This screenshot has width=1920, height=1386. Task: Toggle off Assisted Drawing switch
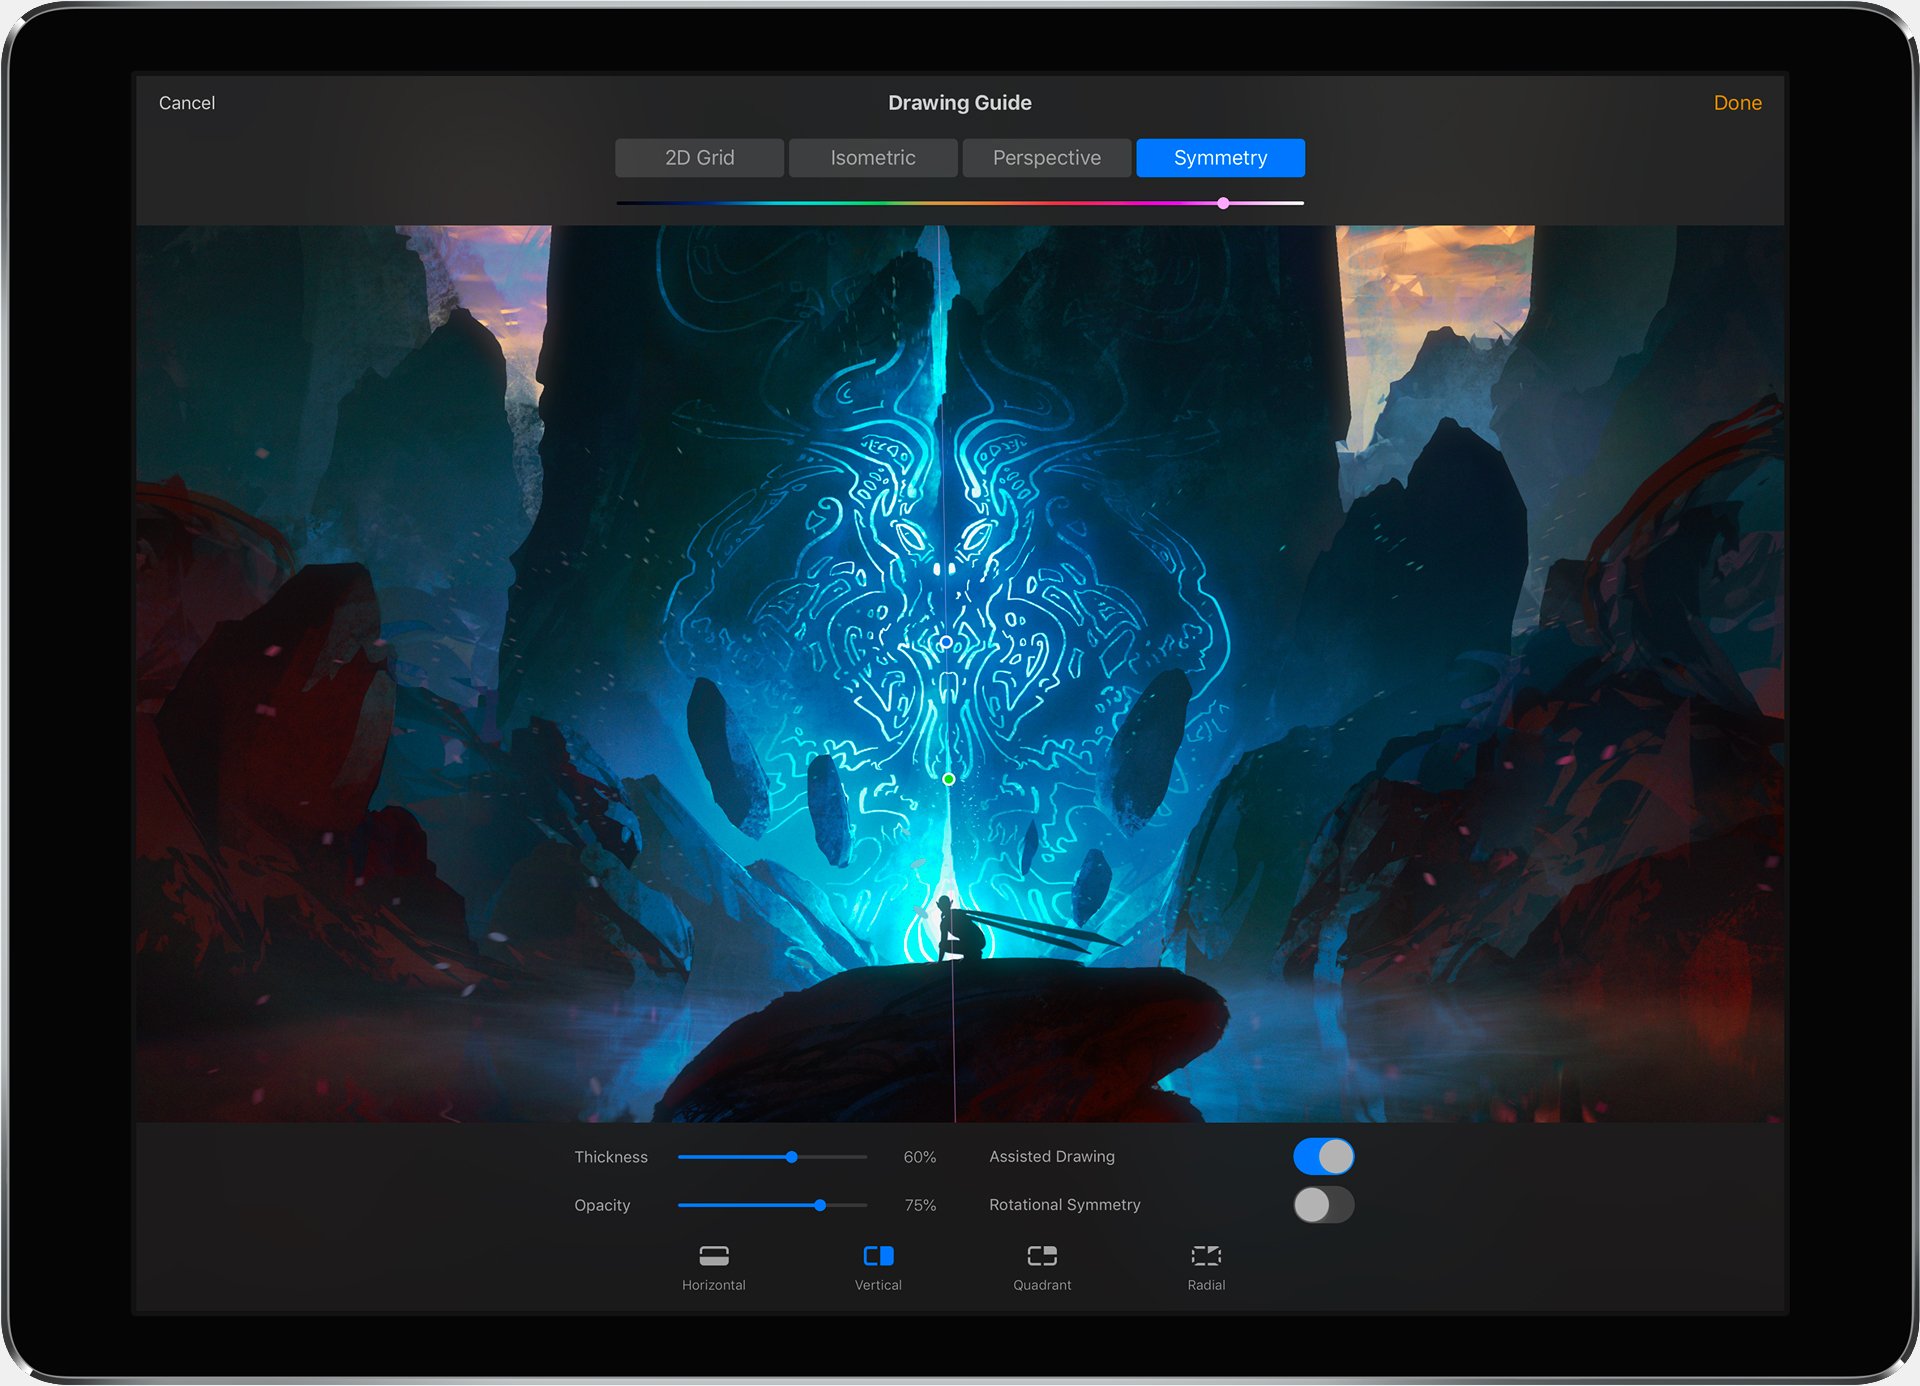1323,1157
